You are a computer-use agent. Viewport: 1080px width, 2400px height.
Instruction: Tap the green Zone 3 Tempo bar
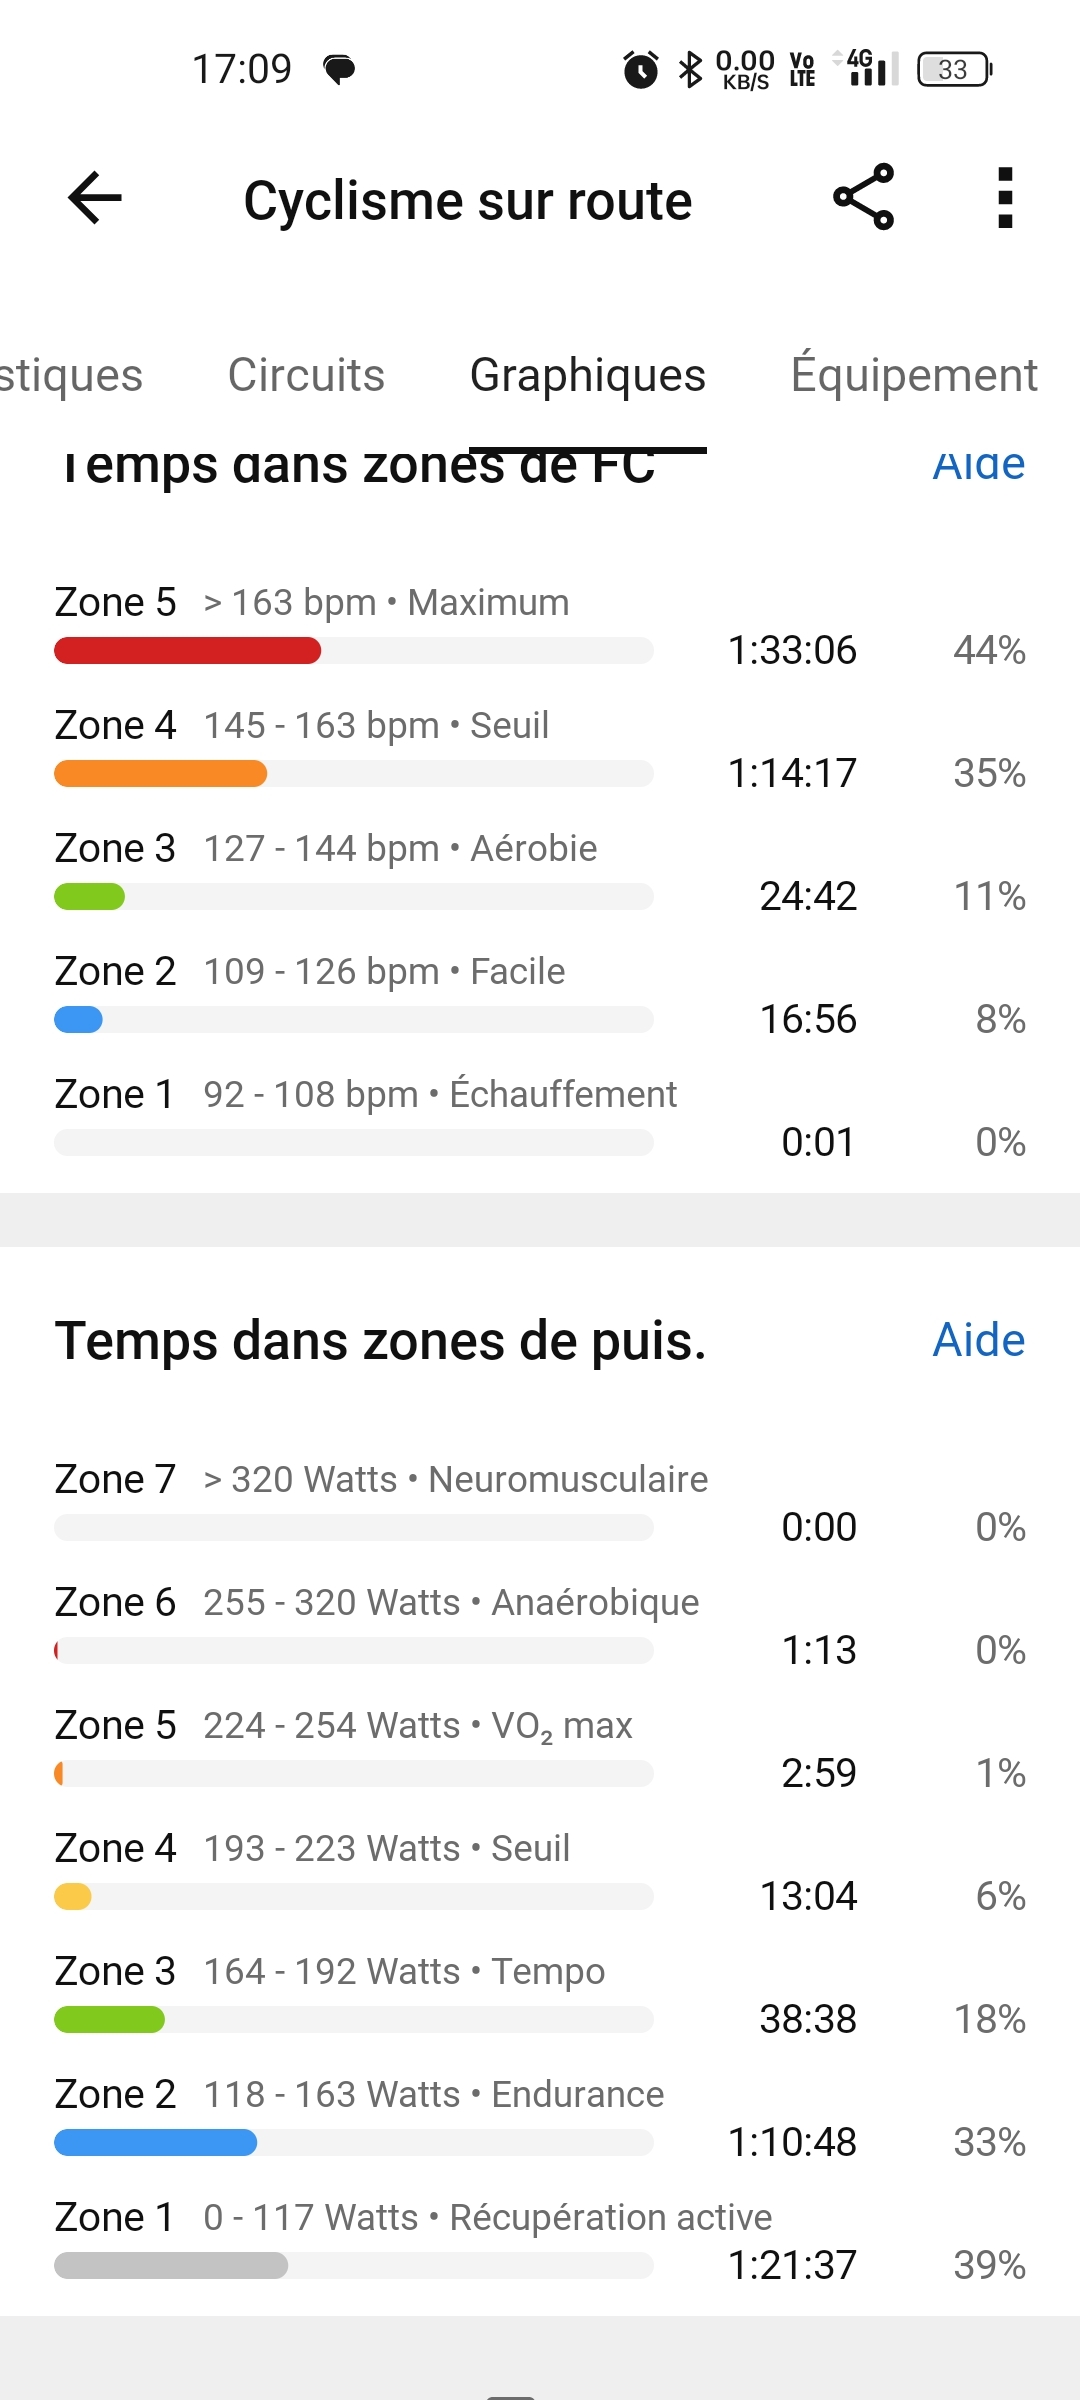click(110, 2020)
